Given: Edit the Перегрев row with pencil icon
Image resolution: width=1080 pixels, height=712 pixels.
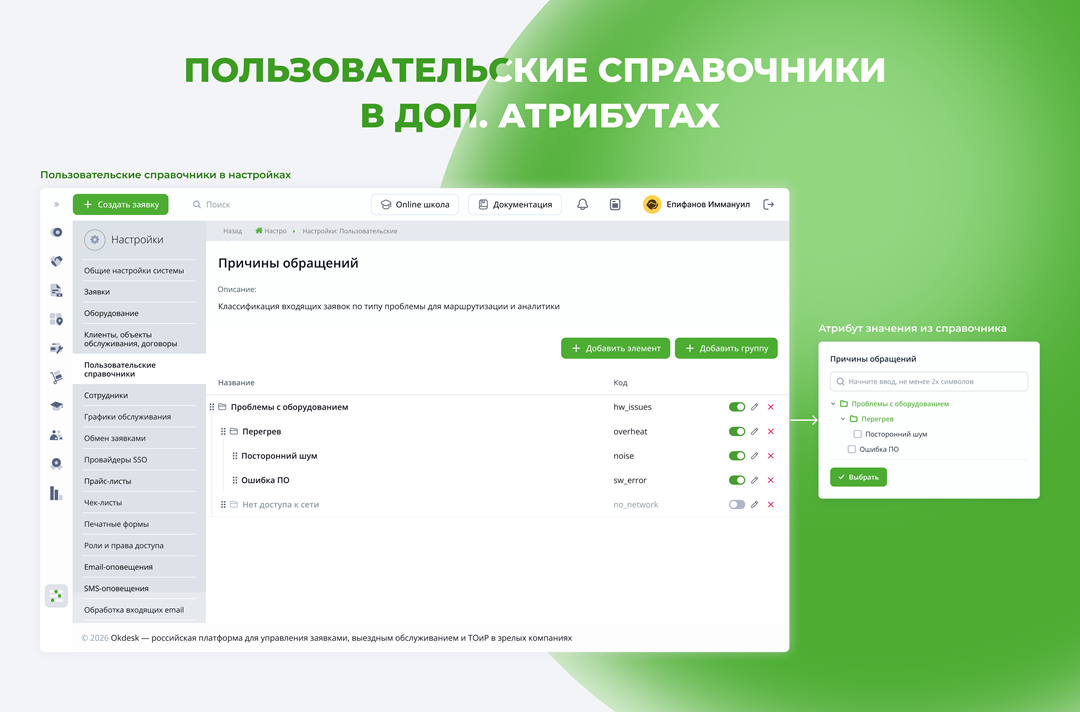Looking at the screenshot, I should pyautogui.click(x=754, y=432).
